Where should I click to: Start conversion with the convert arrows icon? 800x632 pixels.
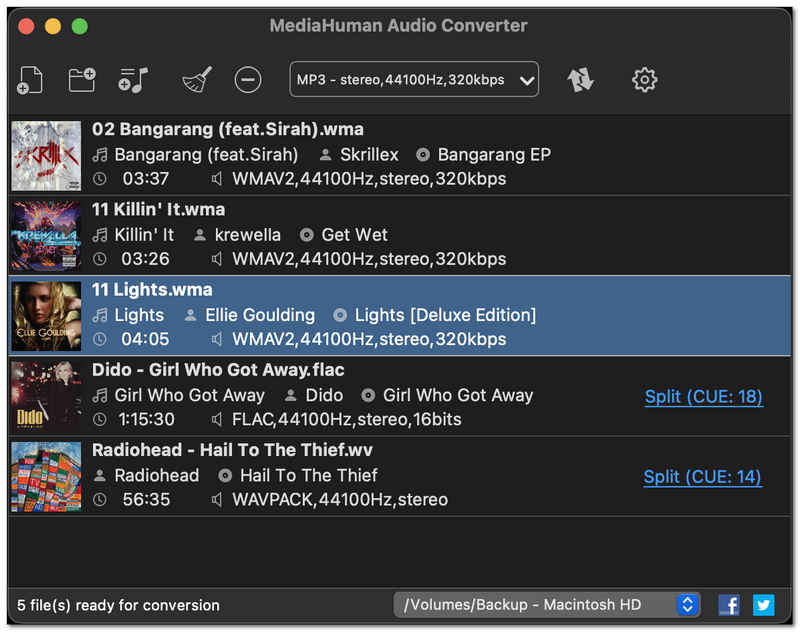580,80
